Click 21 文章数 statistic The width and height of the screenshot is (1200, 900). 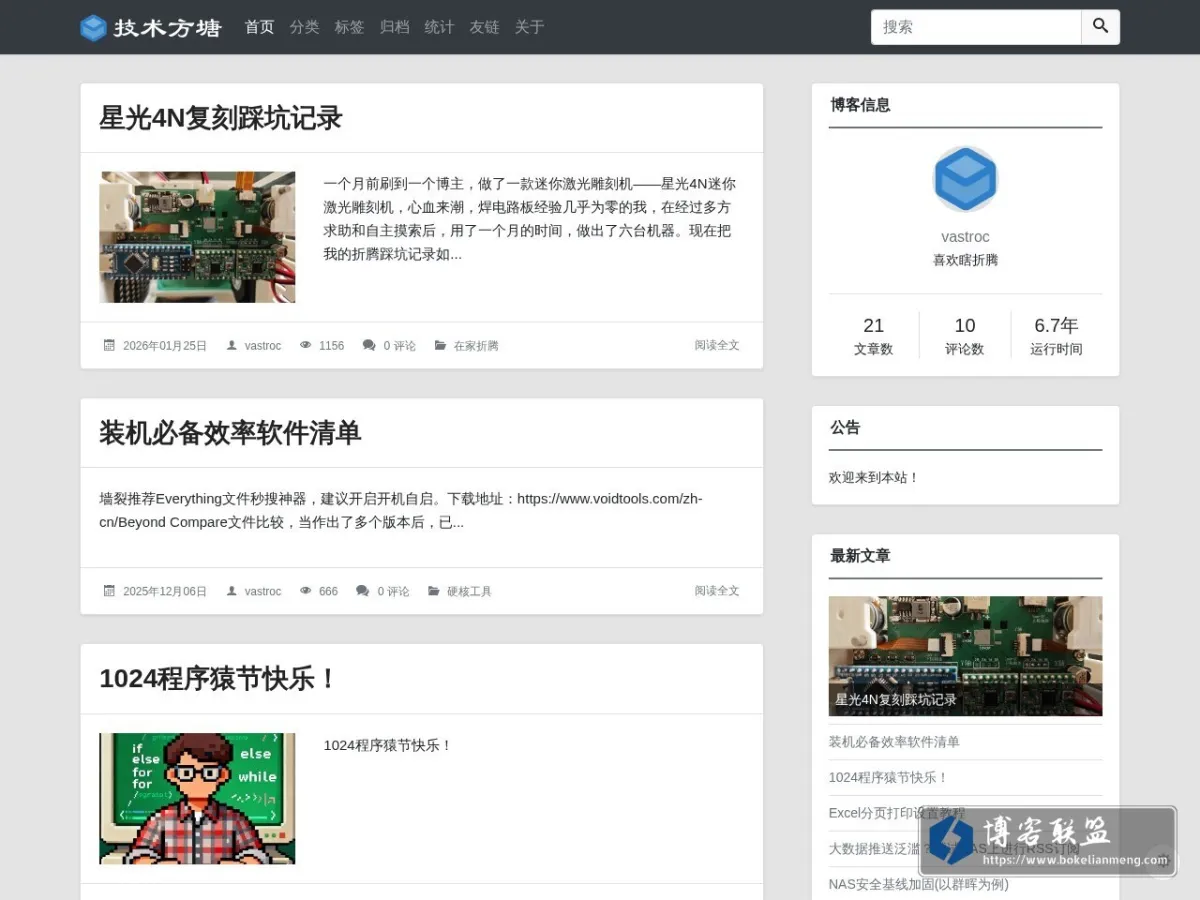[x=873, y=336]
